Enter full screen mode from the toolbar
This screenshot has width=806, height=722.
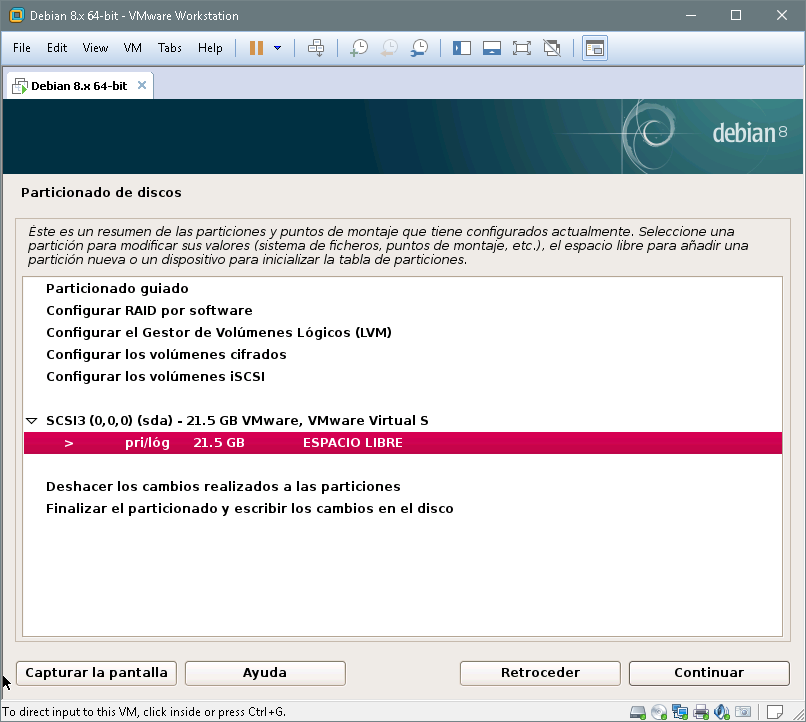pos(521,48)
